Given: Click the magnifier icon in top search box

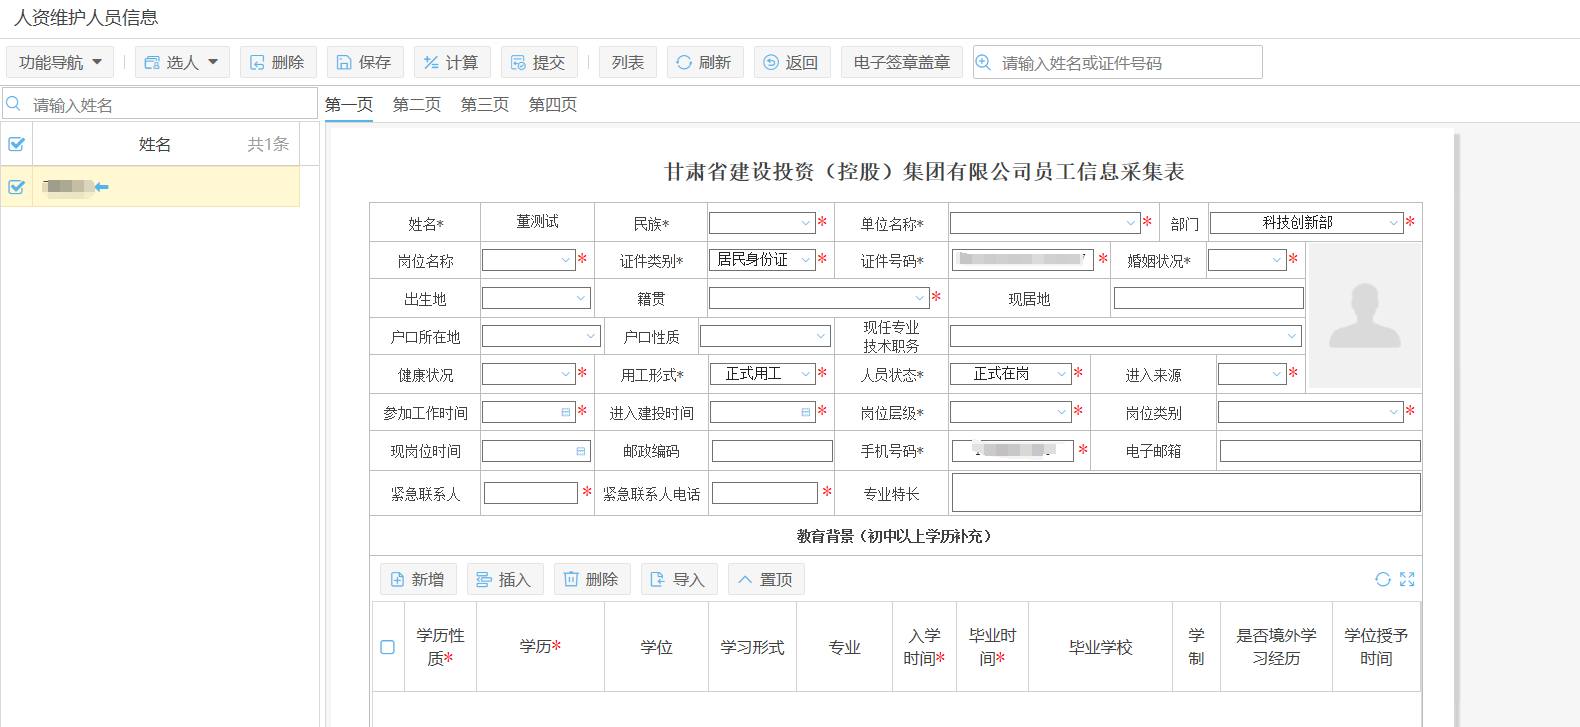Looking at the screenshot, I should 984,62.
